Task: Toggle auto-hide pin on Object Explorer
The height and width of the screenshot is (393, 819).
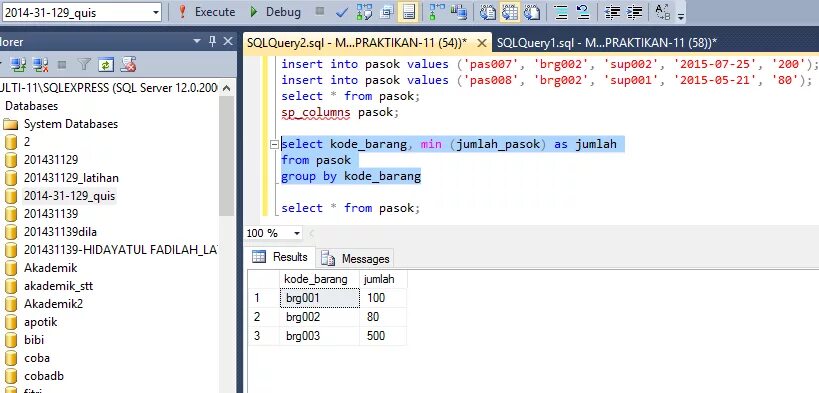Action: click(x=212, y=41)
